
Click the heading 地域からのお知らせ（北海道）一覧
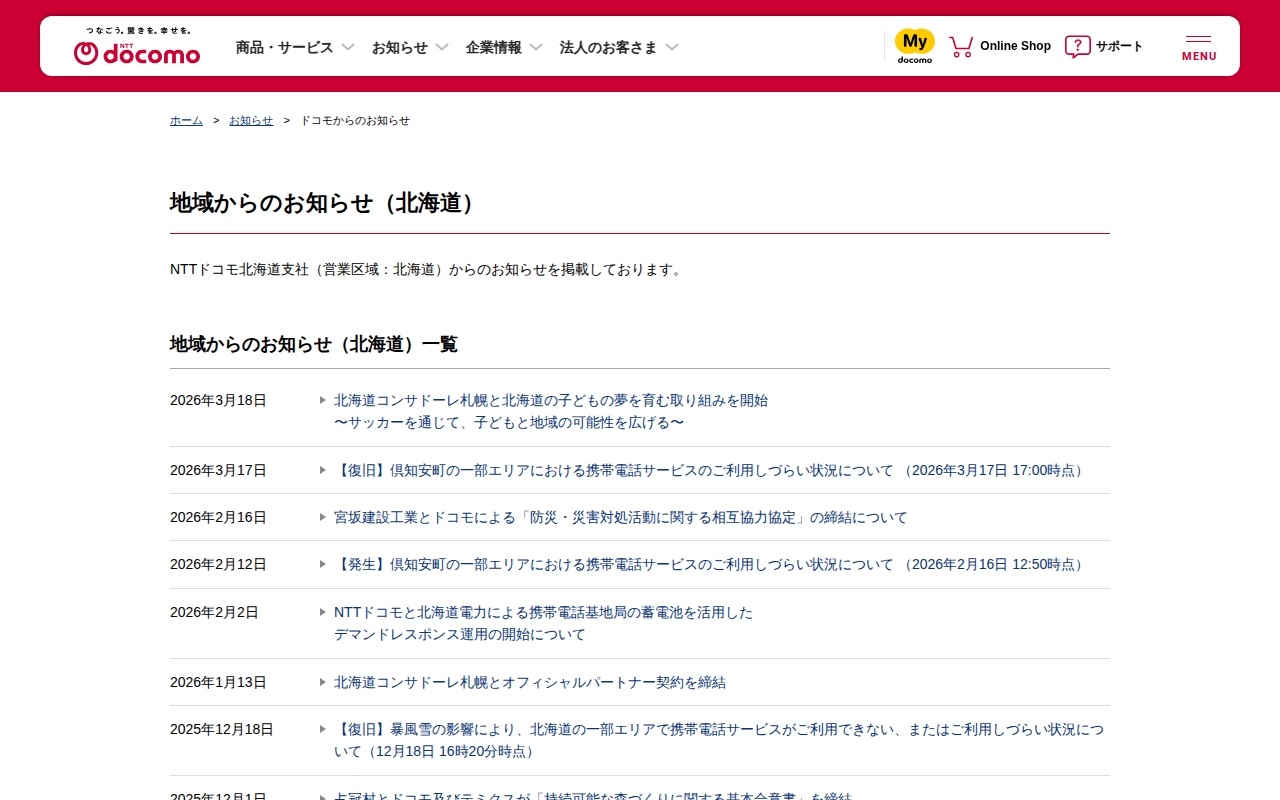pos(314,344)
